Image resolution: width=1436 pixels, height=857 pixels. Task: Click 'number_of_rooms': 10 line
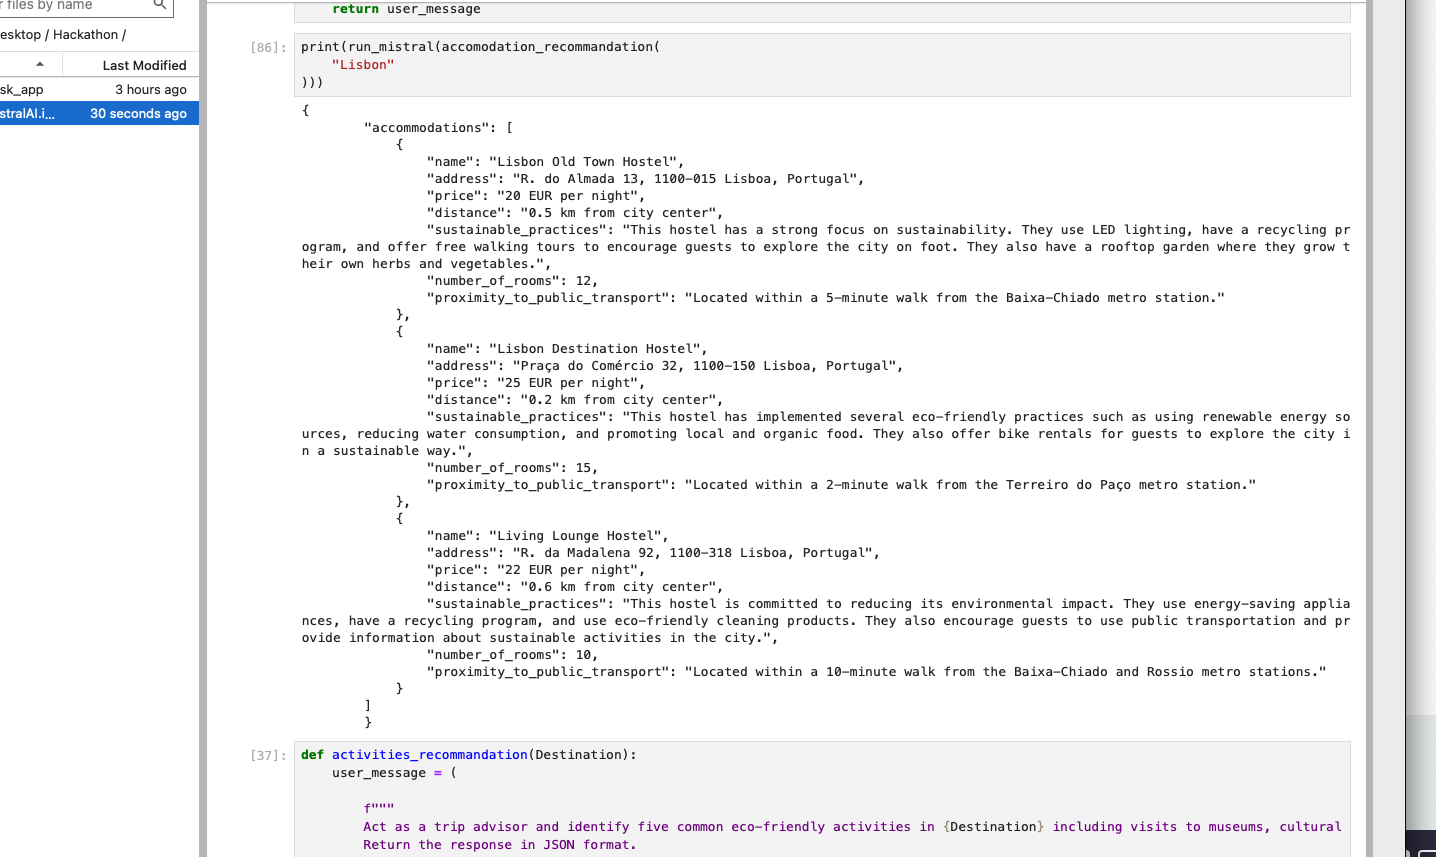[x=512, y=654]
